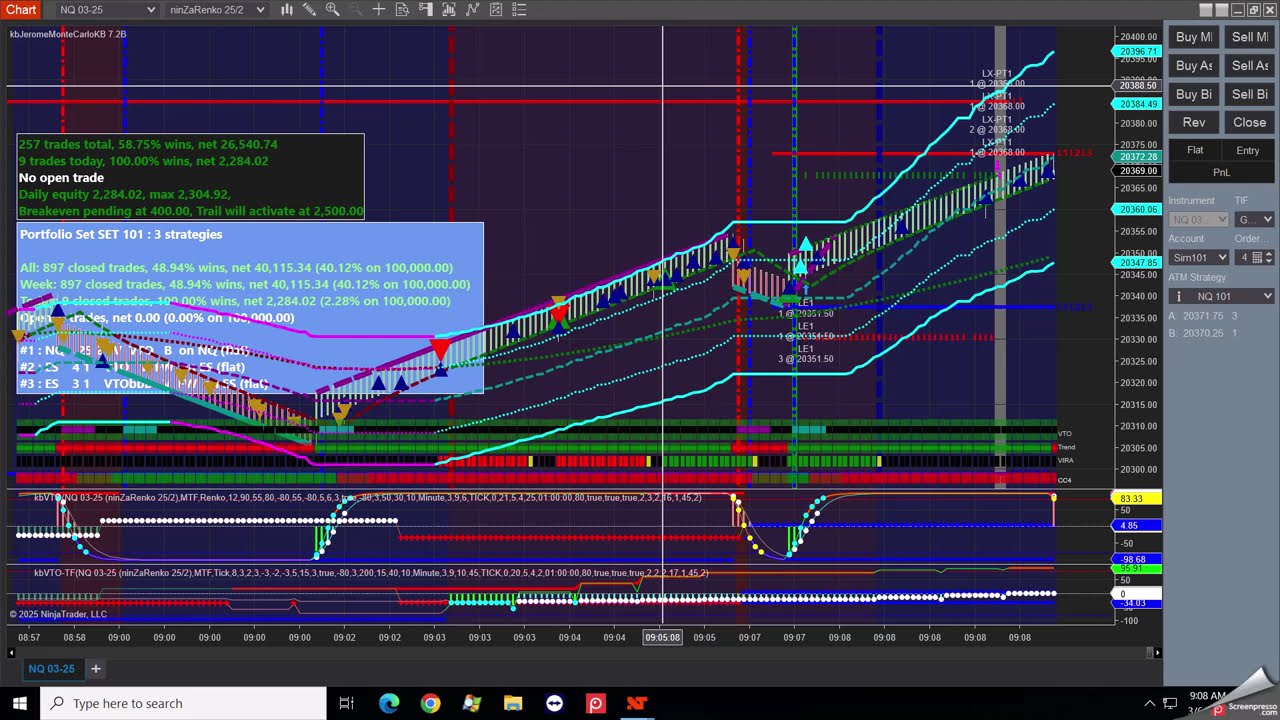Select the drawing tools pencil icon
The width and height of the screenshot is (1280, 720).
[x=309, y=10]
